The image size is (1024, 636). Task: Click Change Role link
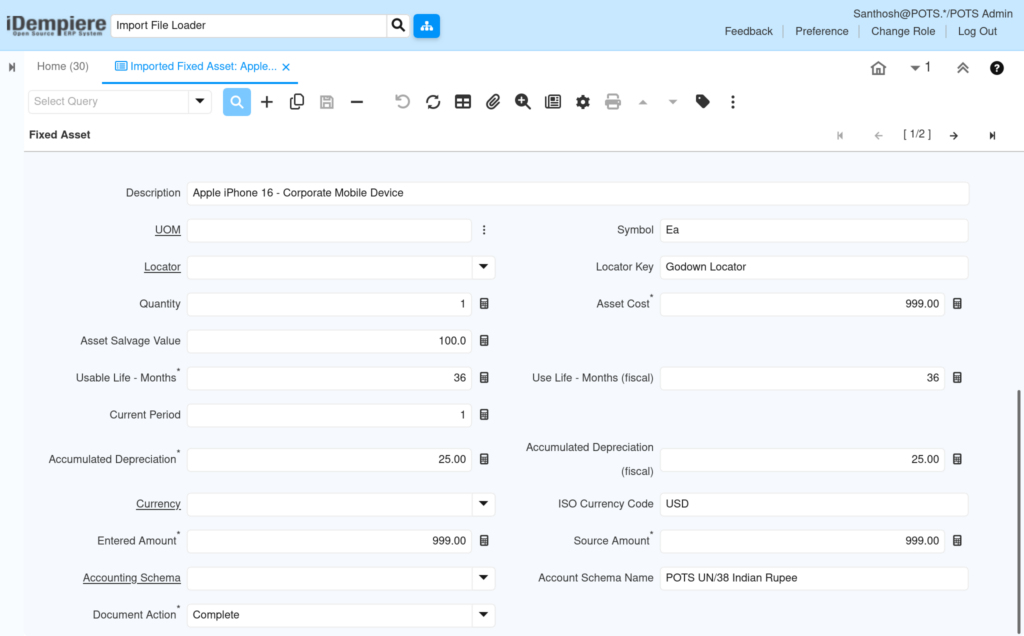pyautogui.click(x=903, y=31)
